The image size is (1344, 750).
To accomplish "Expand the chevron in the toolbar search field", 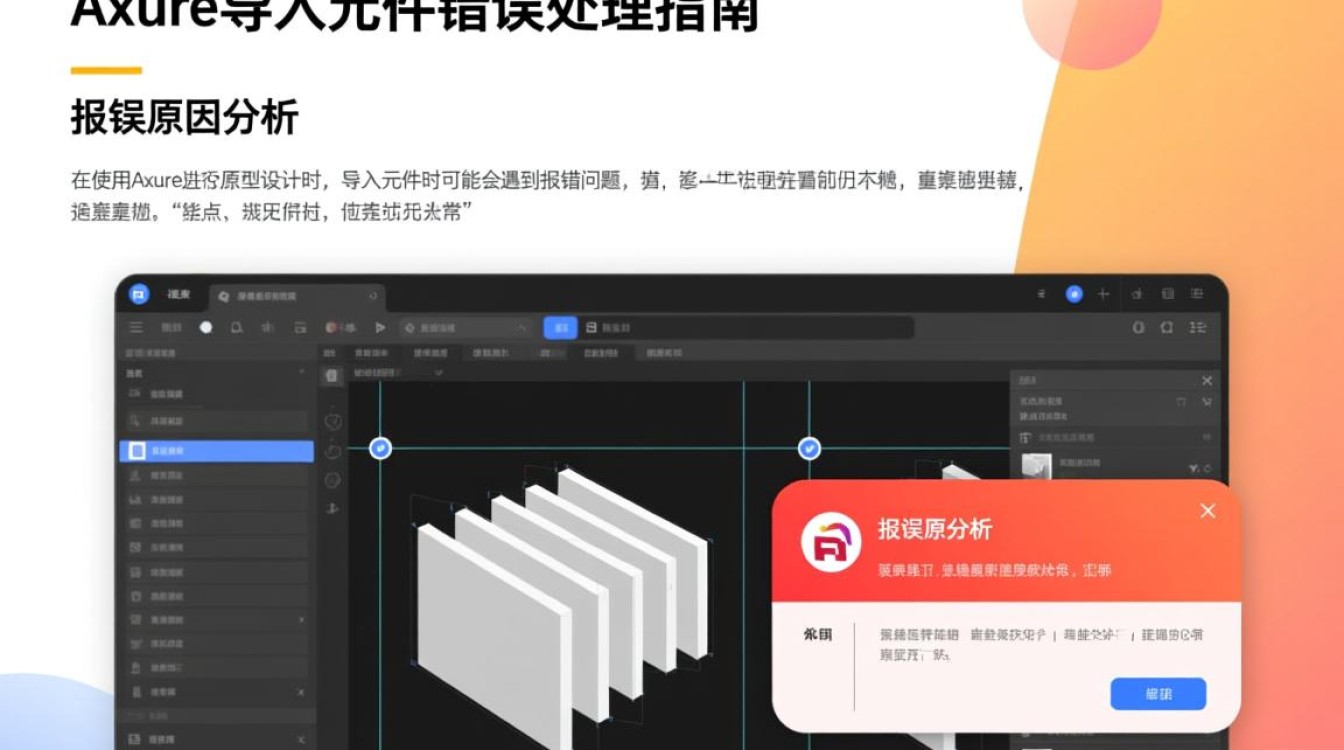I will (x=522, y=327).
